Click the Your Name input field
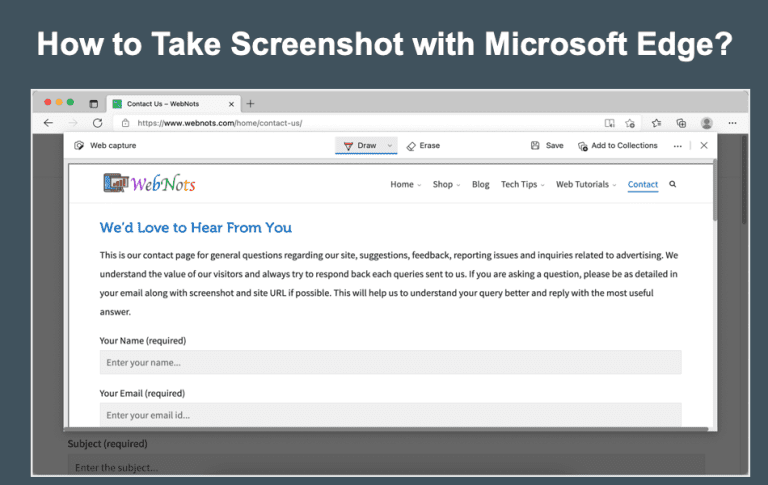768x485 pixels. [390, 363]
